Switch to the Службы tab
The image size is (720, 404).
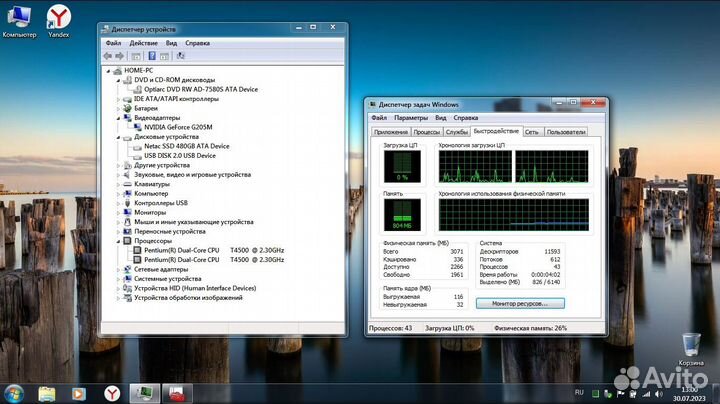[x=456, y=132]
